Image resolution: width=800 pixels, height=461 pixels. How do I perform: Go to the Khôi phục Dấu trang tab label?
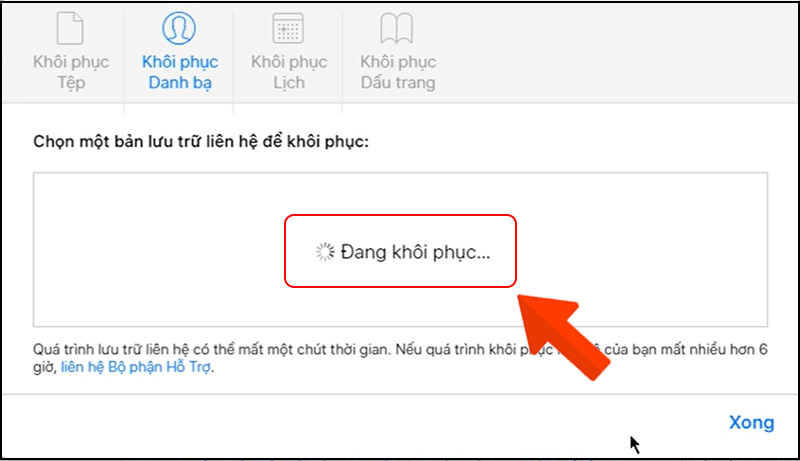tap(398, 72)
